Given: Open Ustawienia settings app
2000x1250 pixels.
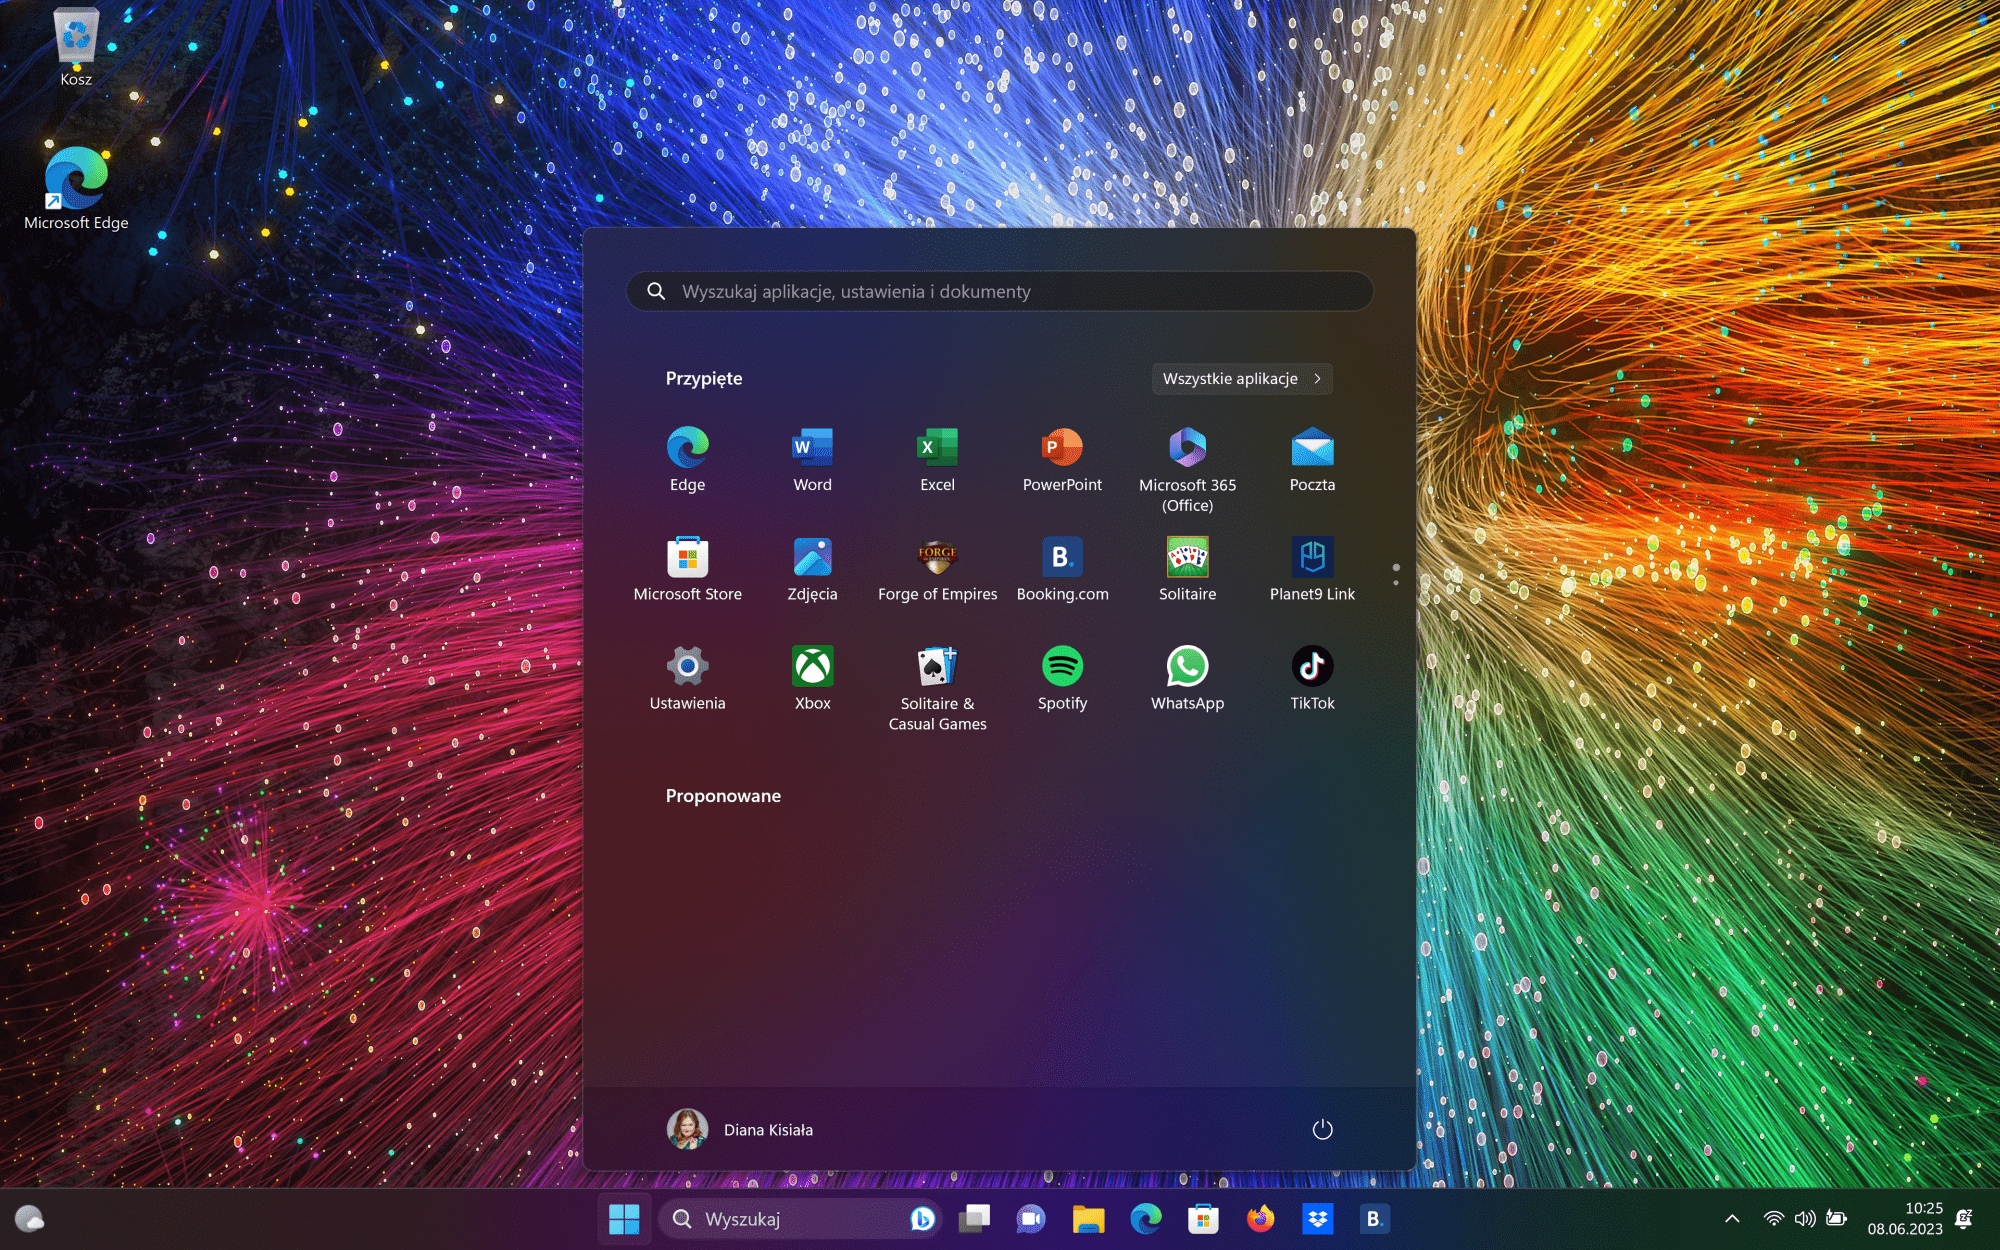Looking at the screenshot, I should click(687, 679).
